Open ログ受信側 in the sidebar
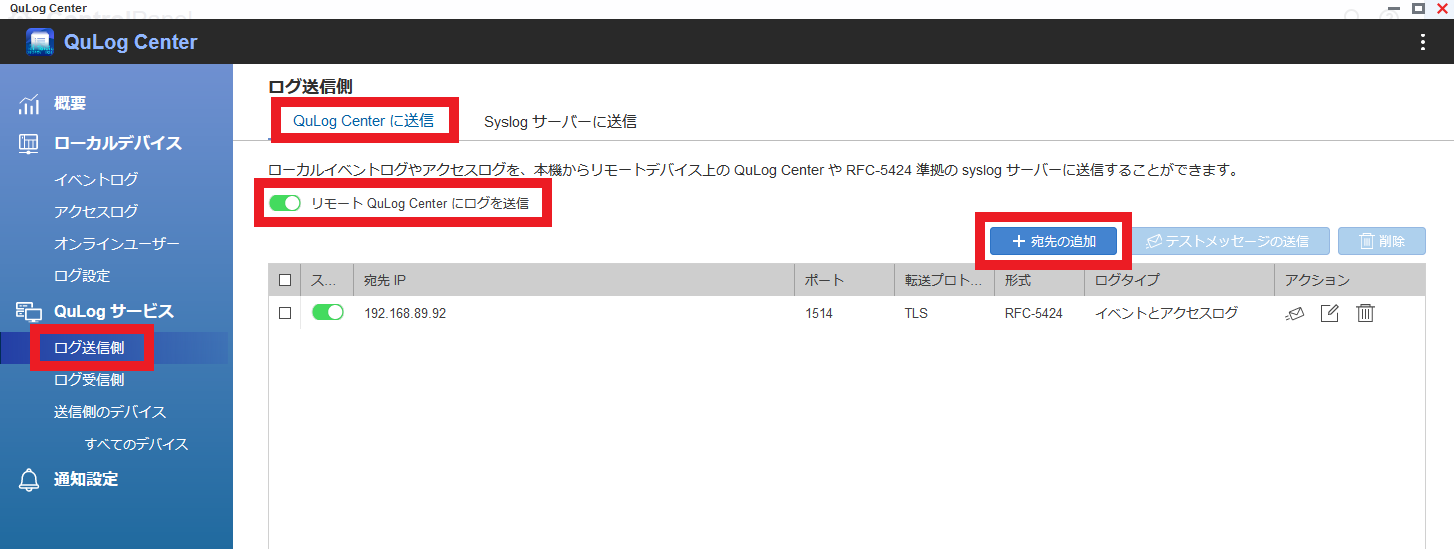 pyautogui.click(x=89, y=380)
